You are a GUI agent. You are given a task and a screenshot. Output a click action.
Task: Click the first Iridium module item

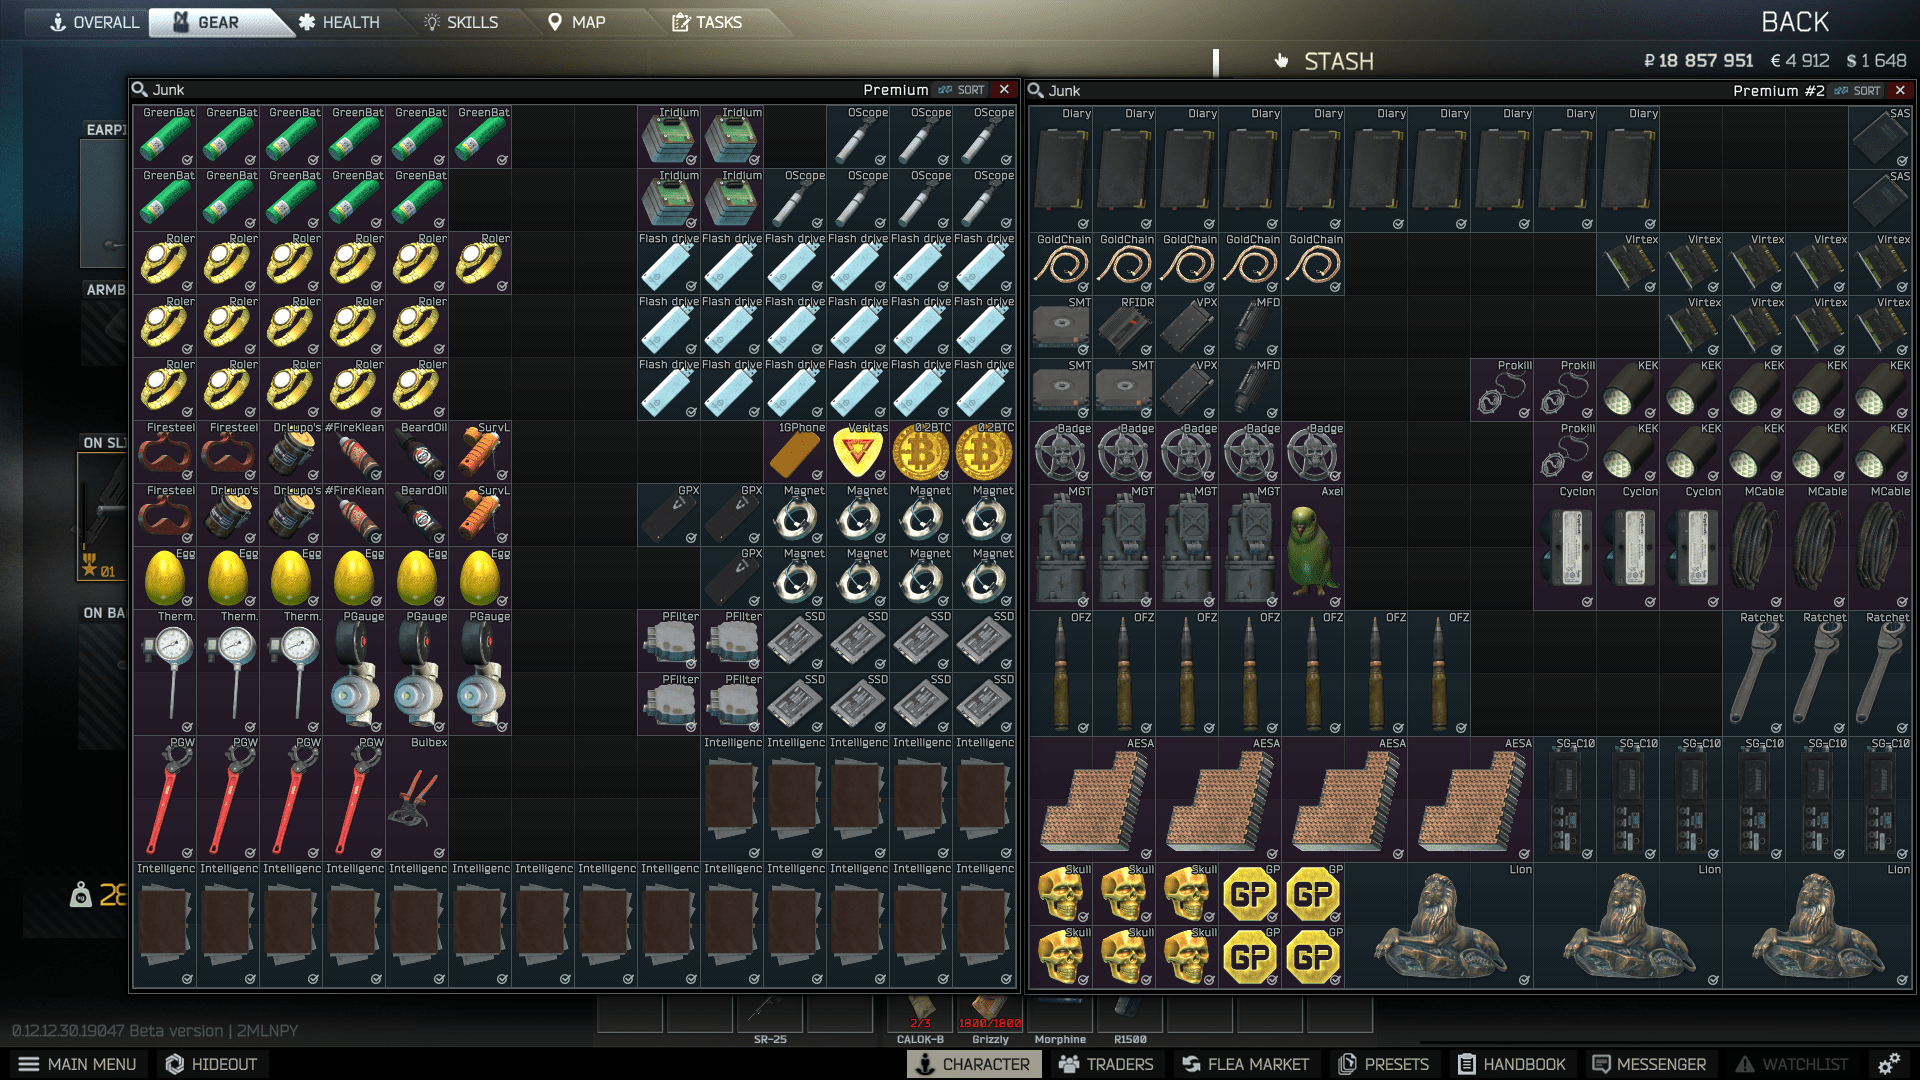(669, 136)
